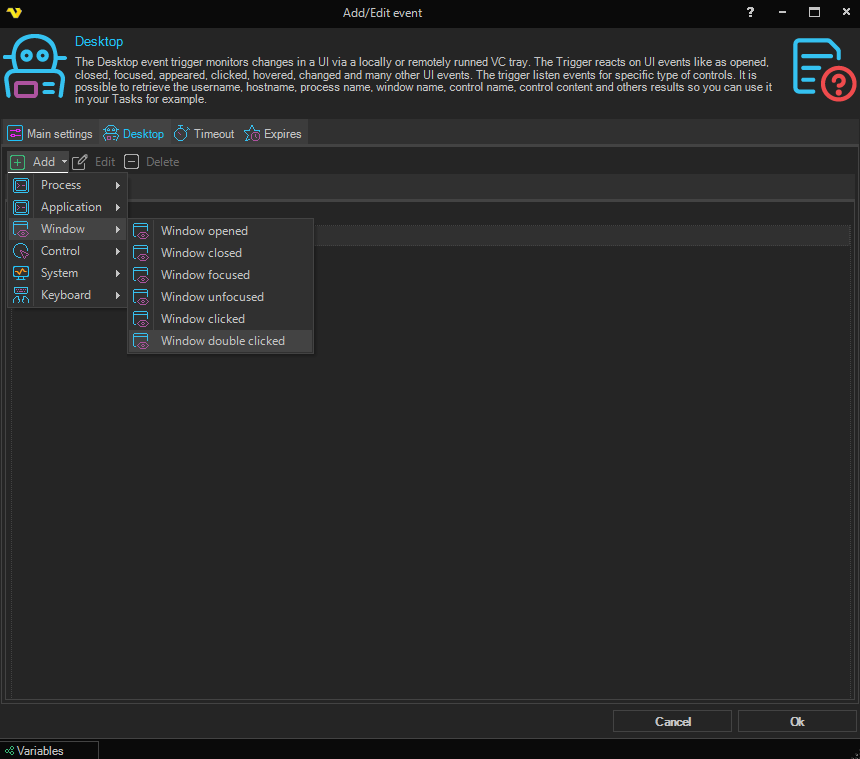This screenshot has width=860, height=759.
Task: Switch to the Timeout tab
Action: tap(204, 133)
